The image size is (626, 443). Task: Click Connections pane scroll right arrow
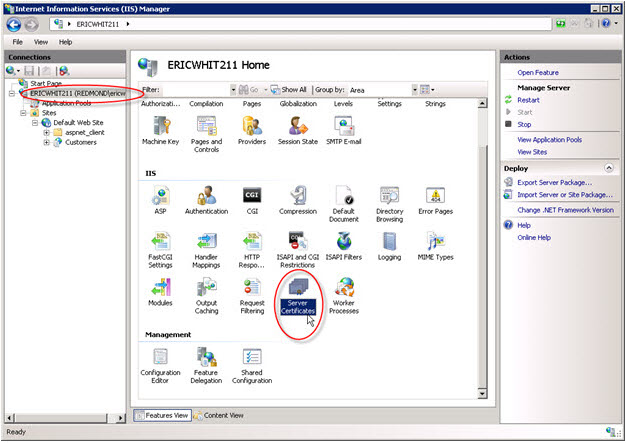(x=120, y=418)
